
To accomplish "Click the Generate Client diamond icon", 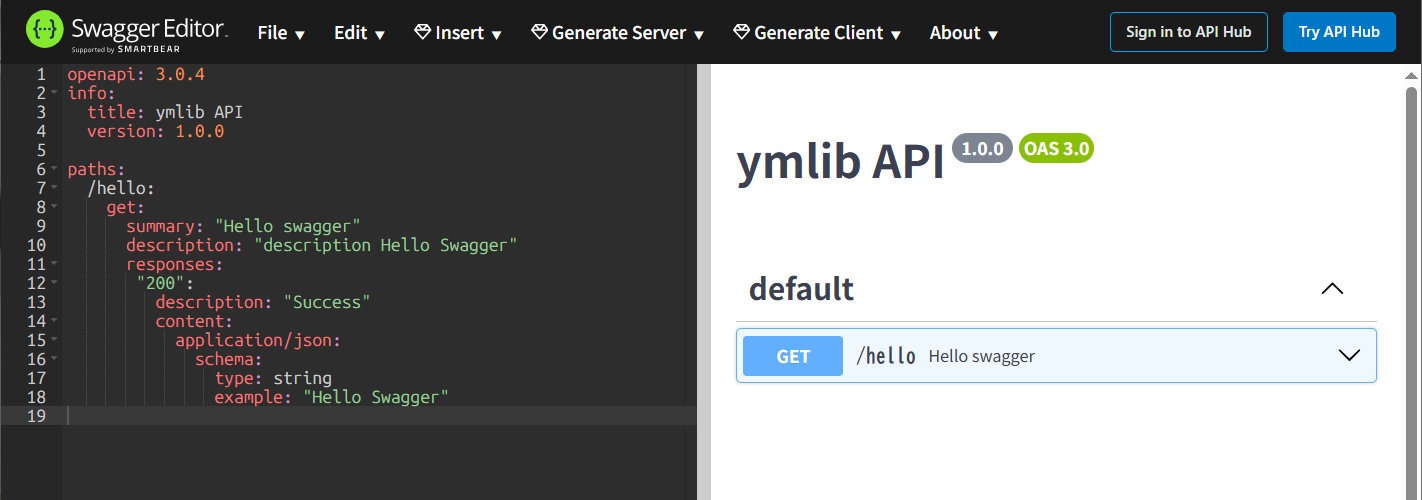I will 741,33.
